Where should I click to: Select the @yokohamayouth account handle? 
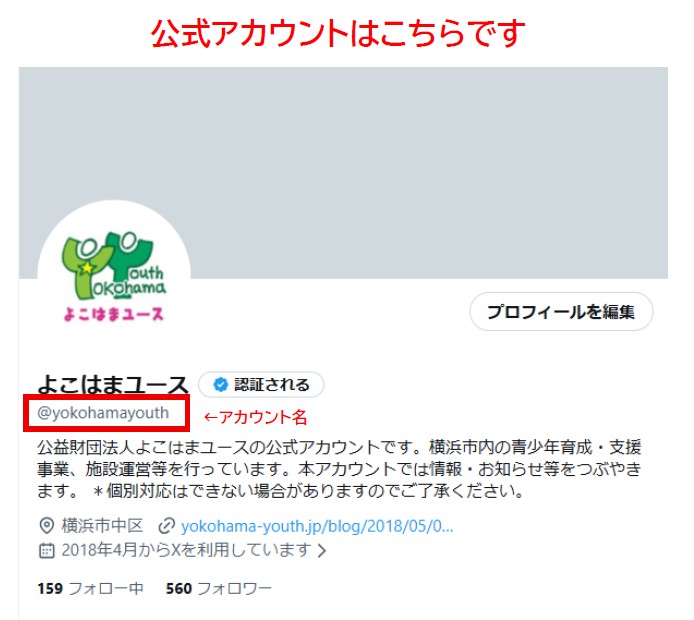point(103,412)
